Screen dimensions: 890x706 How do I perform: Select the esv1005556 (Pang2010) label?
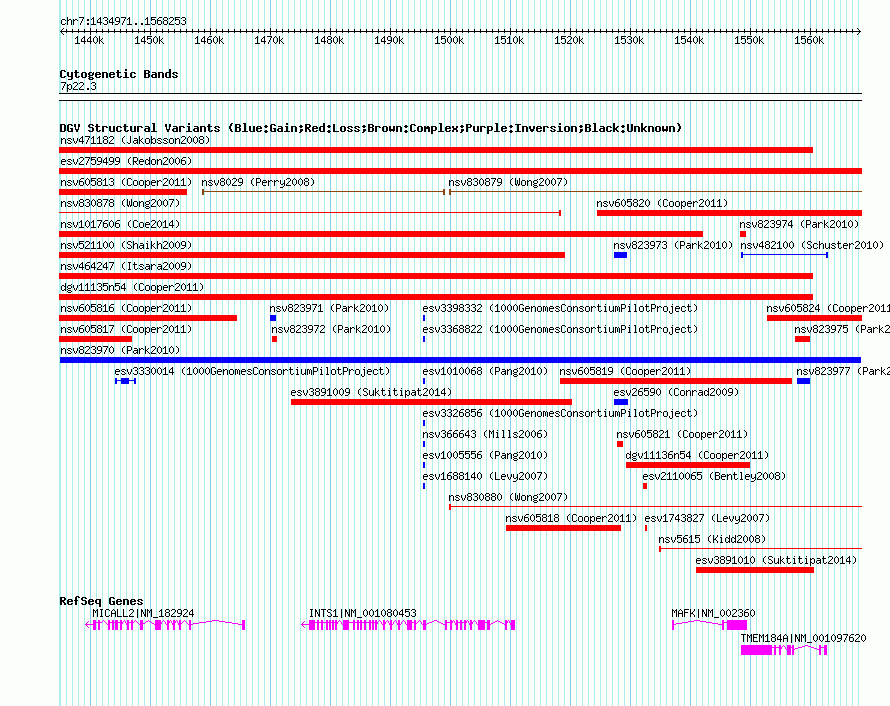(x=485, y=455)
